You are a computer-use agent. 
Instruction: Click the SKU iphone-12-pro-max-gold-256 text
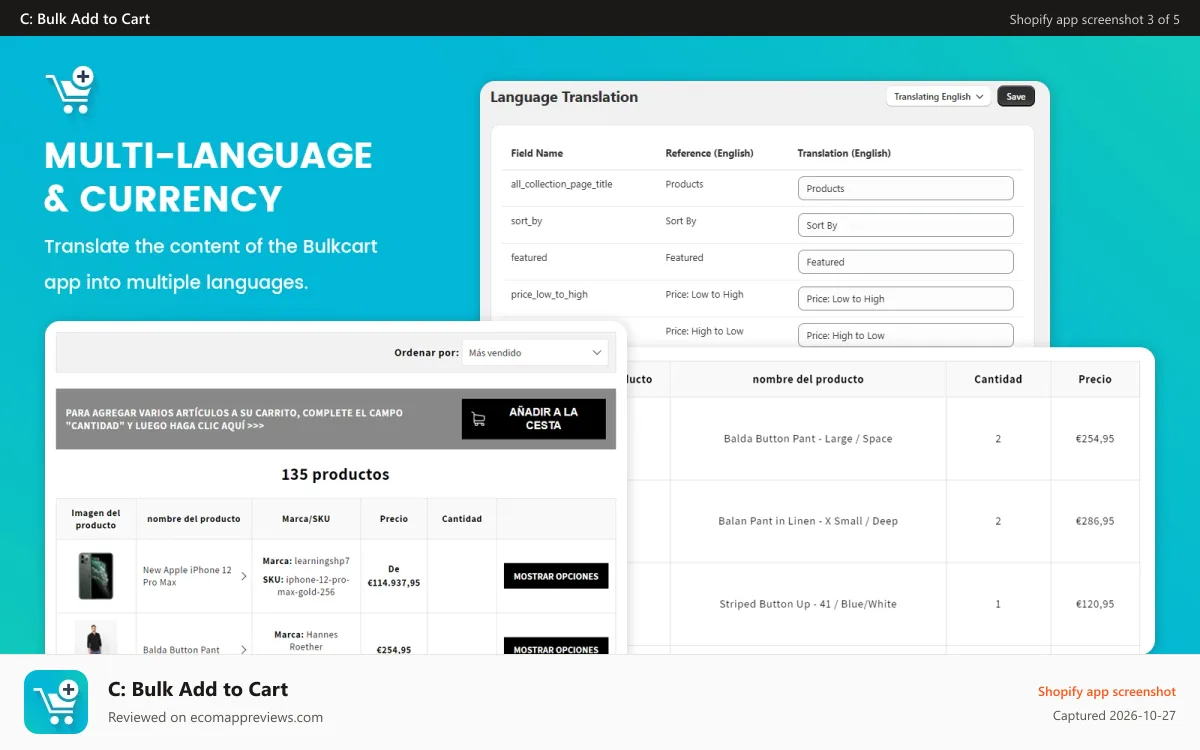click(x=306, y=586)
